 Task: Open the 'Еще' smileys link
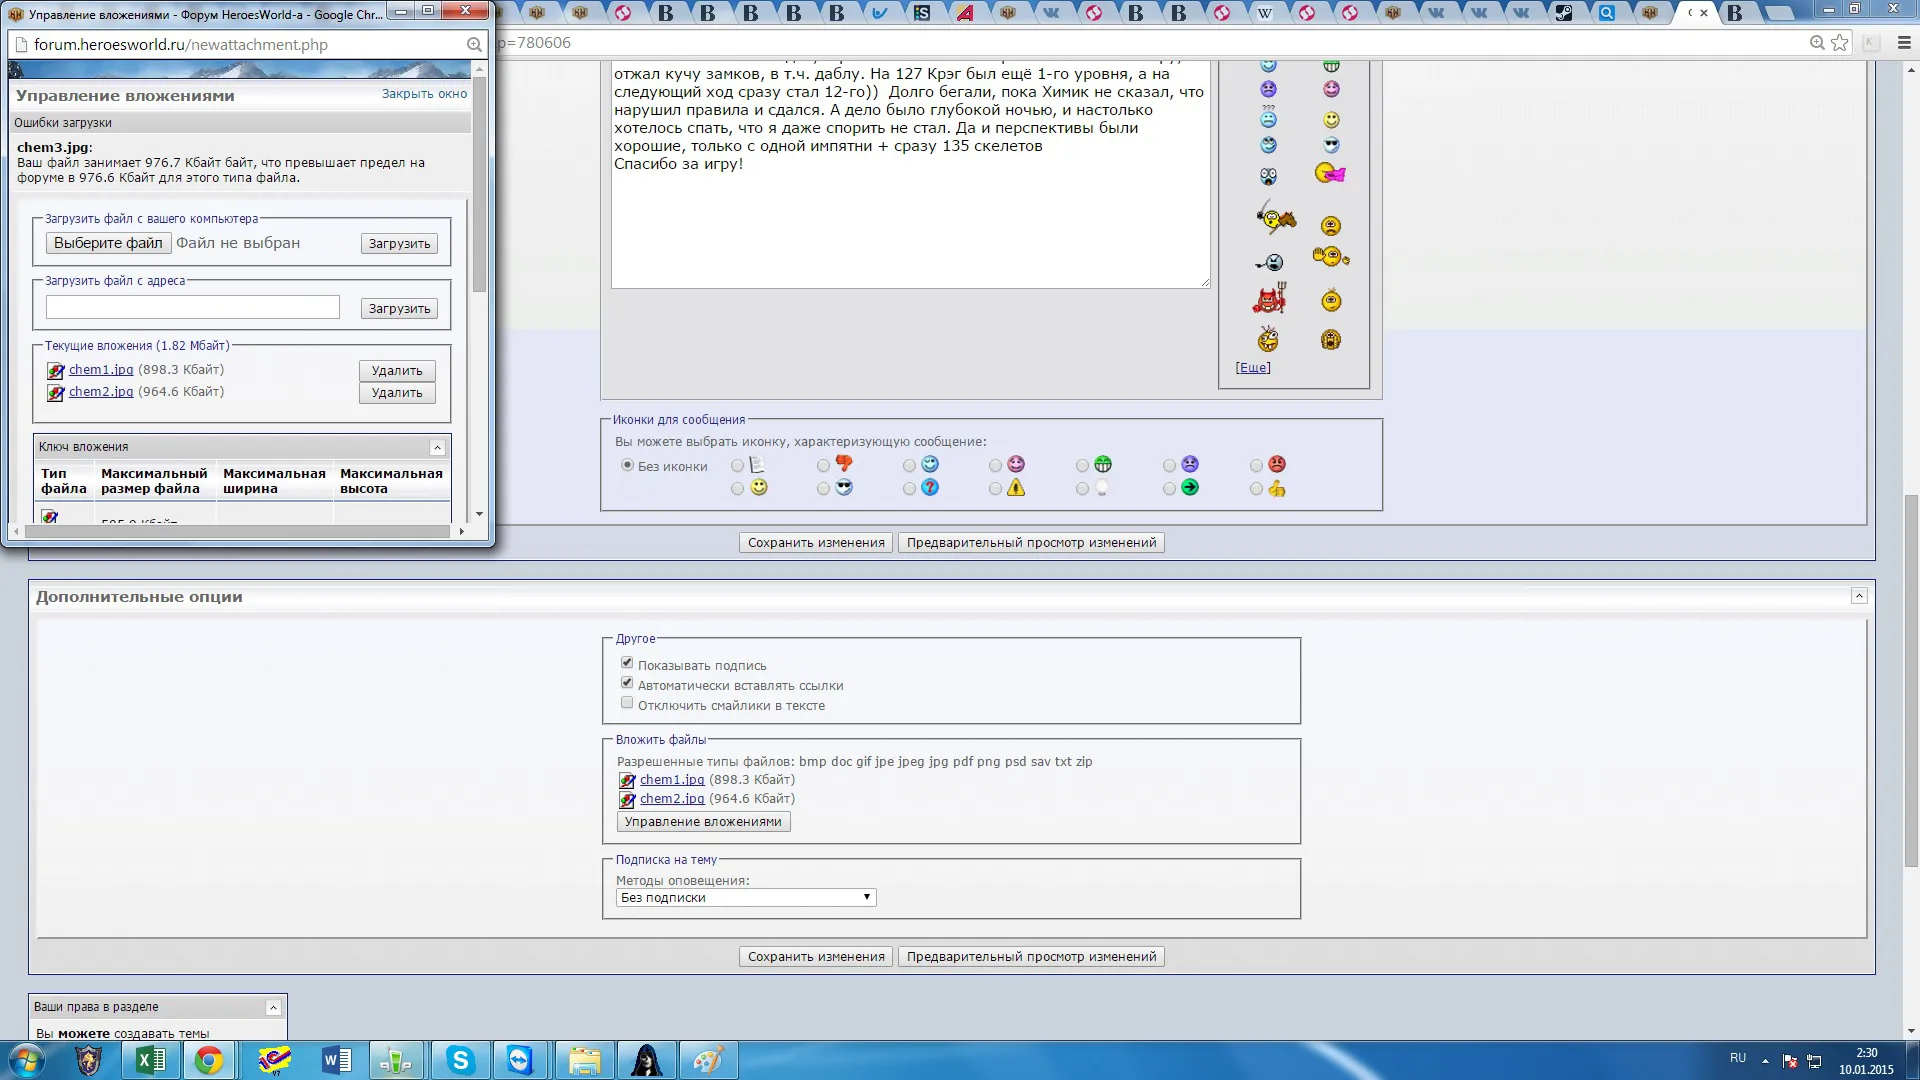(x=1253, y=368)
